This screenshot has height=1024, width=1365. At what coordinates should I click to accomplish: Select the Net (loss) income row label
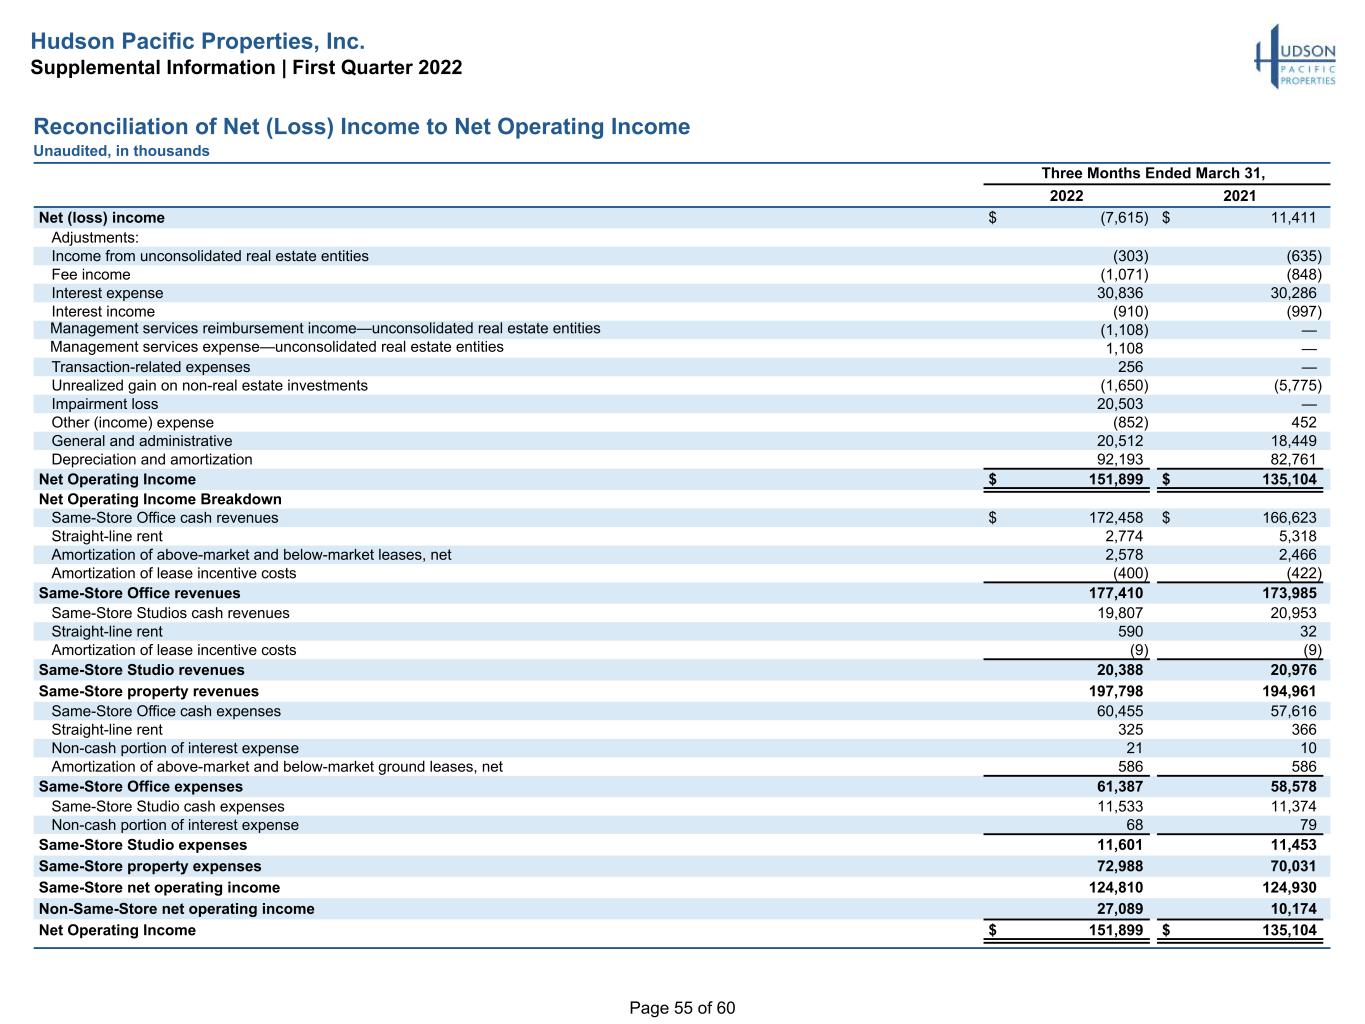(x=101, y=218)
